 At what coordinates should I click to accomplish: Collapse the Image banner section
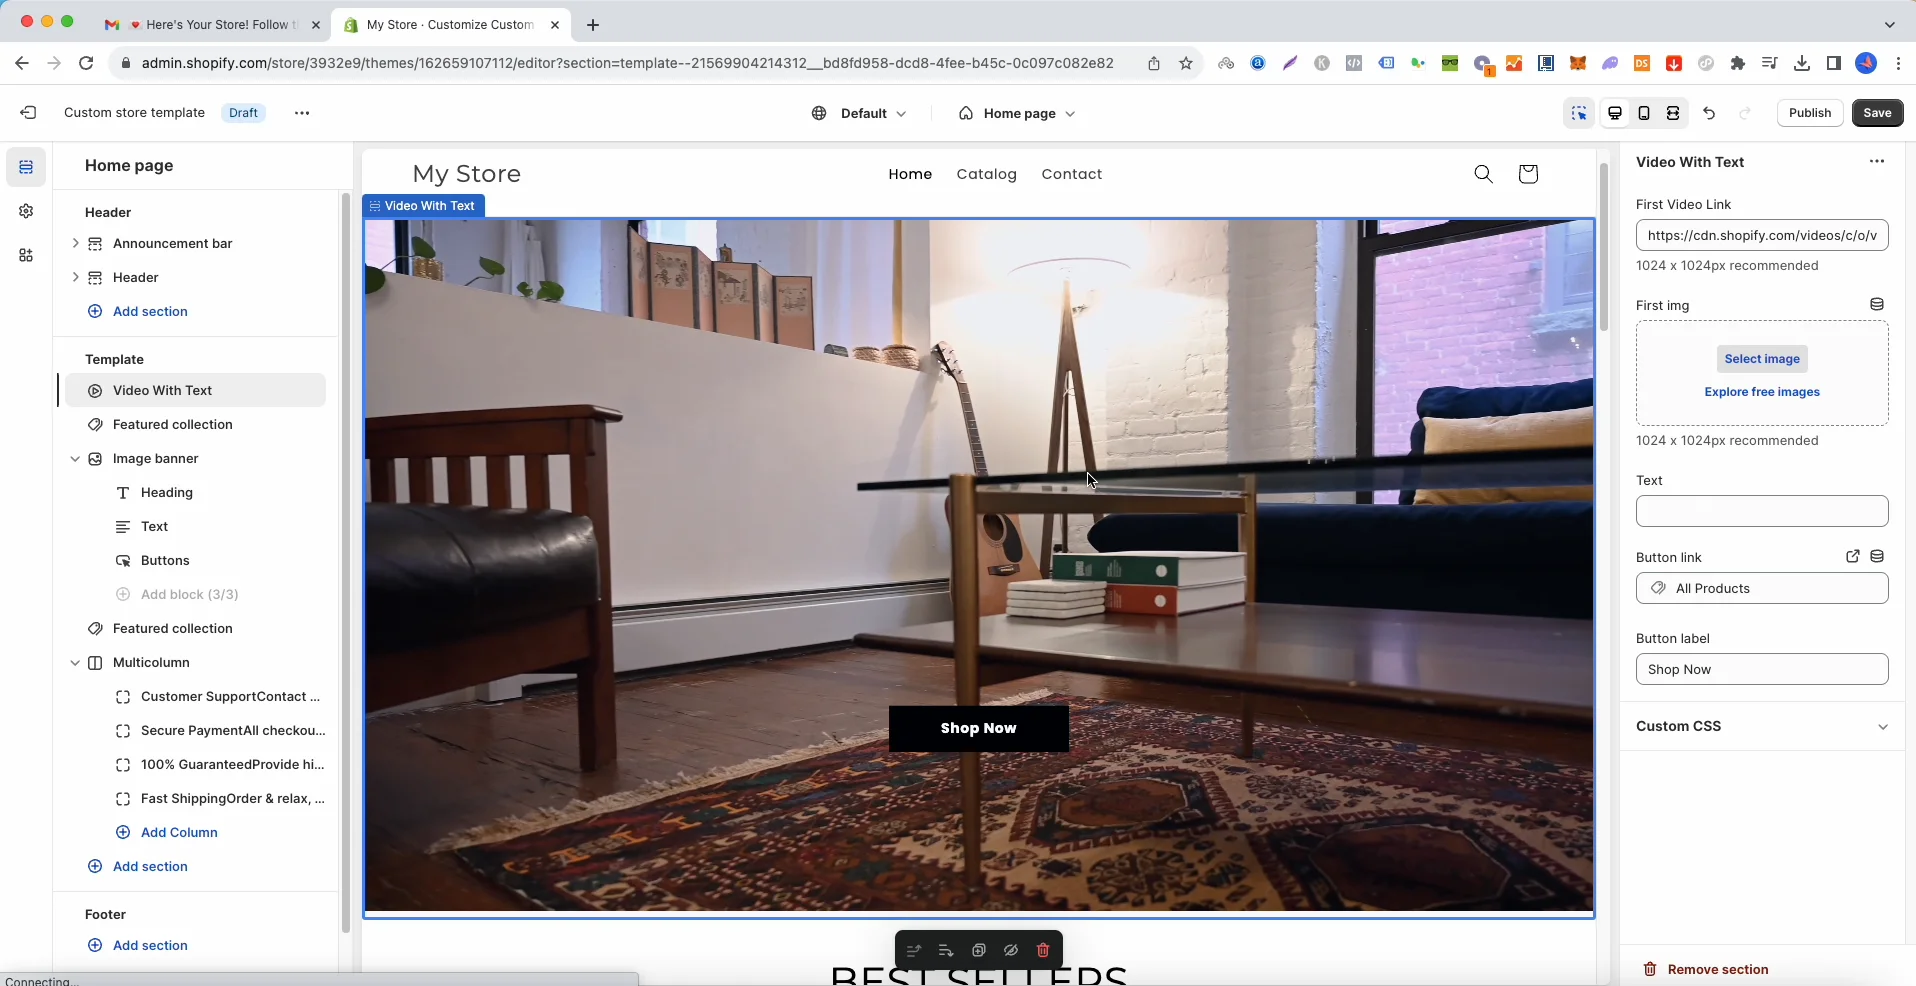point(75,459)
